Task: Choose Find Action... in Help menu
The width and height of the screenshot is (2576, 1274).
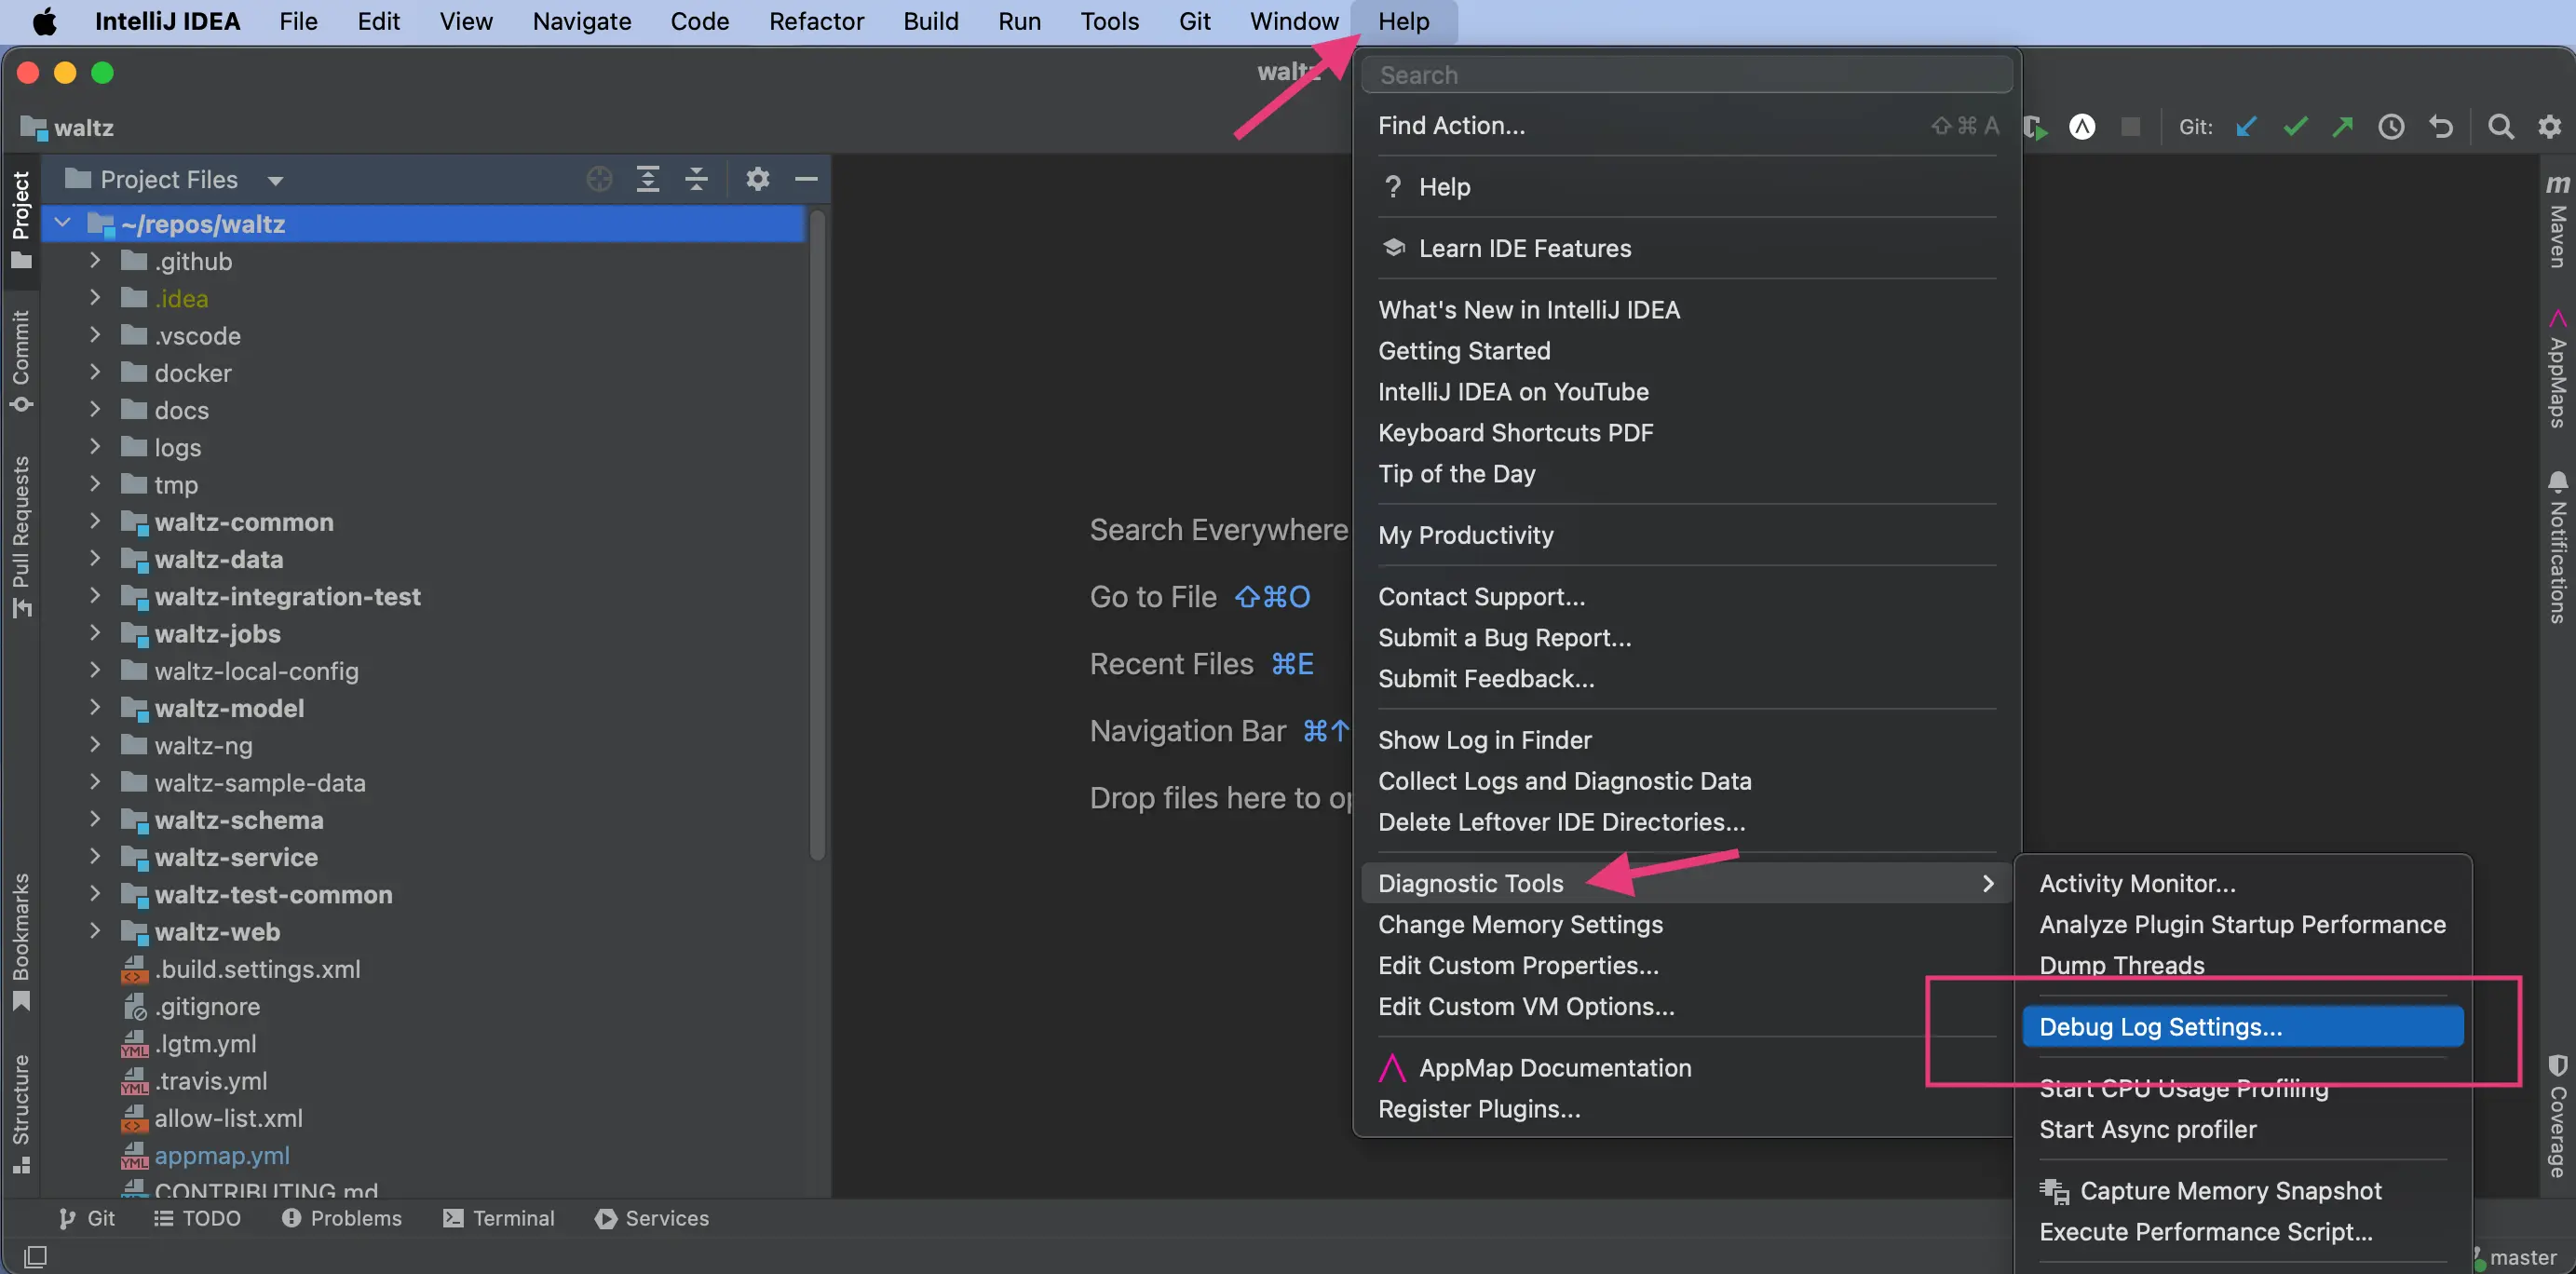Action: [1686, 125]
